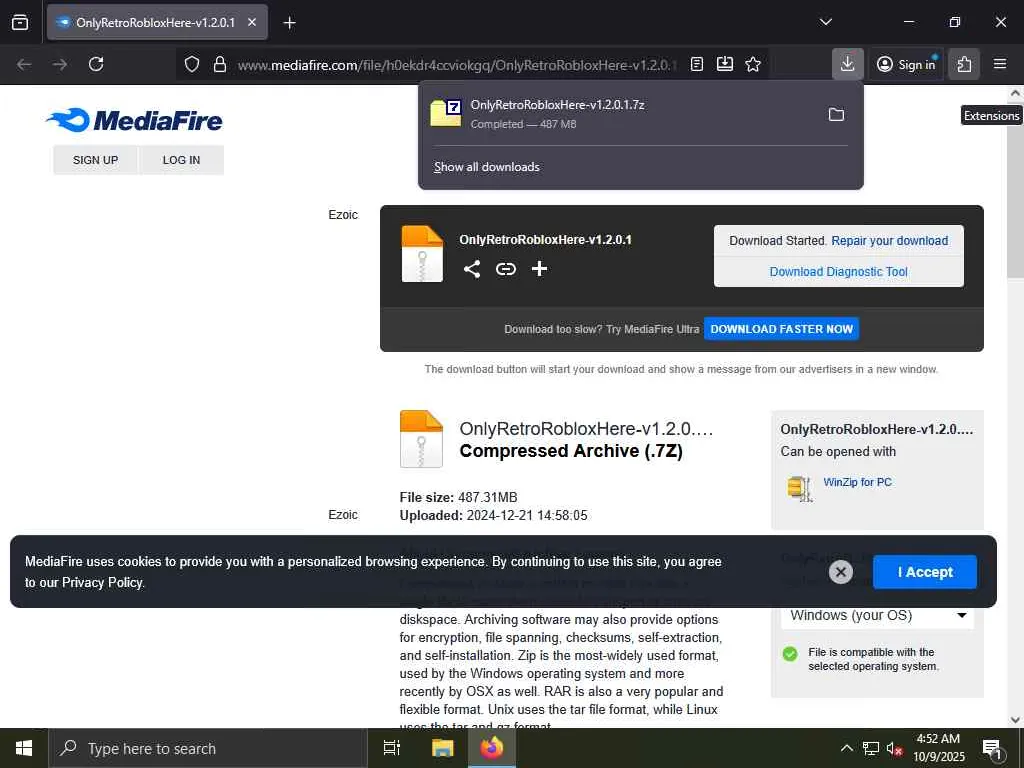Image resolution: width=1024 pixels, height=768 pixels.
Task: Click I Accept cookies button
Action: pos(925,572)
